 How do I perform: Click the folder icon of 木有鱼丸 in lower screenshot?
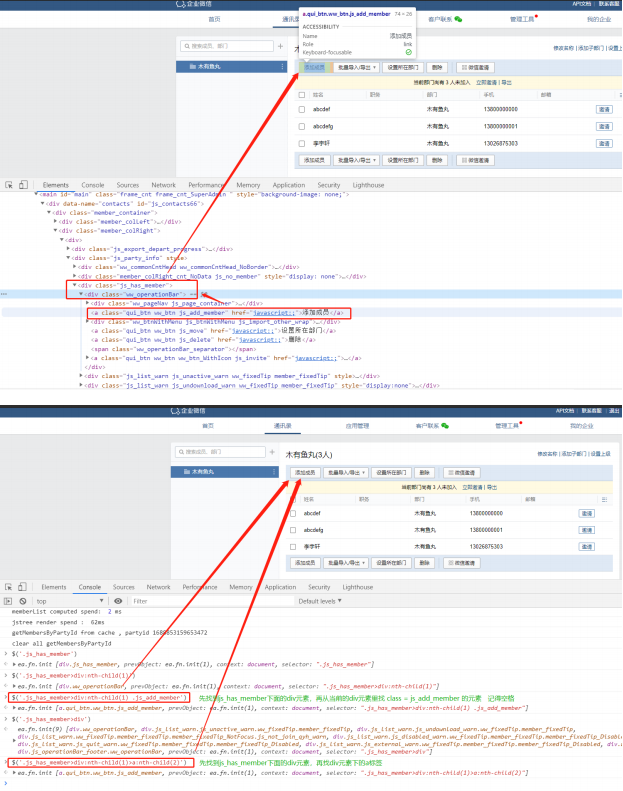click(x=187, y=472)
